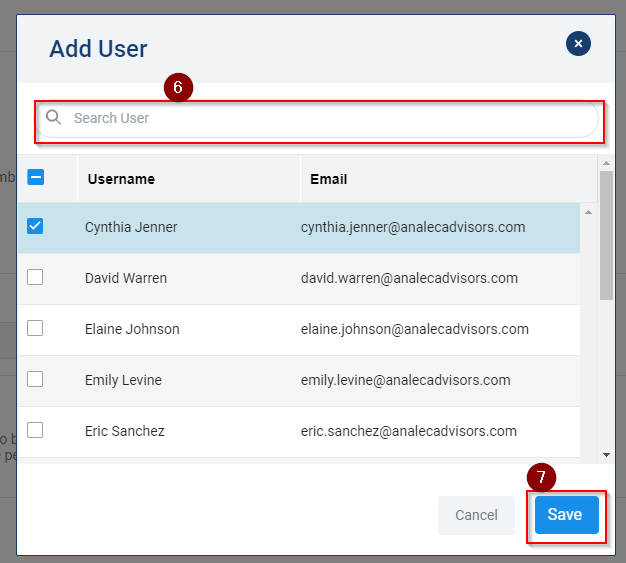The height and width of the screenshot is (563, 626).
Task: Focus the Search User field
Action: pos(318,119)
